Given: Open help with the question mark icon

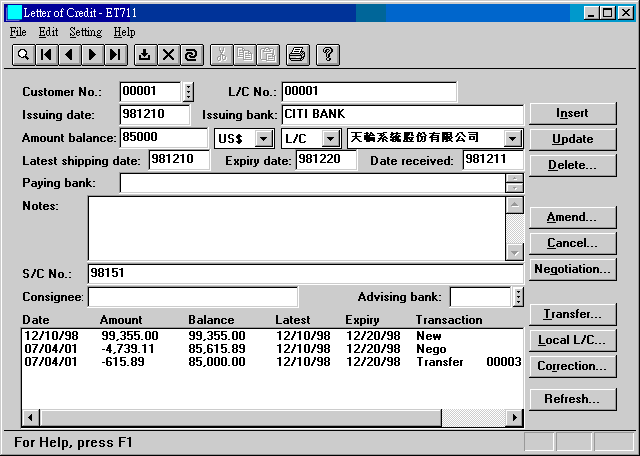Looking at the screenshot, I should (x=327, y=55).
